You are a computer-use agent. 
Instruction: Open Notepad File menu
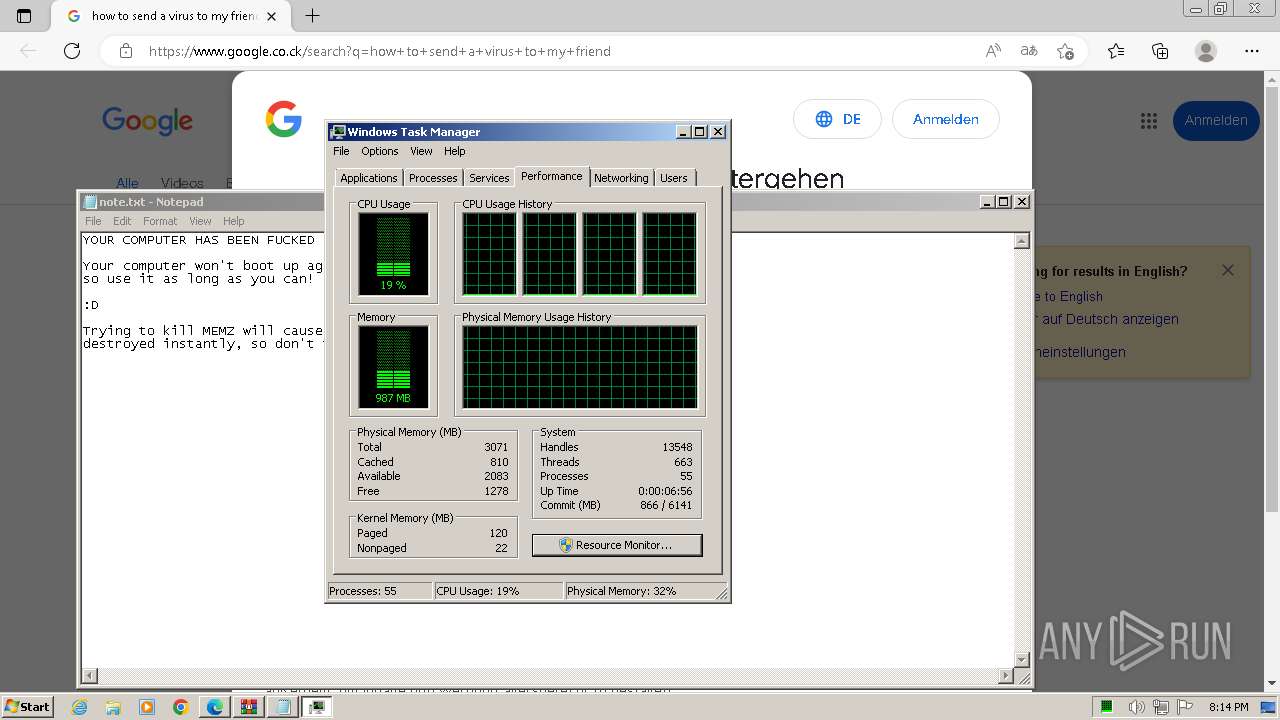click(x=93, y=221)
